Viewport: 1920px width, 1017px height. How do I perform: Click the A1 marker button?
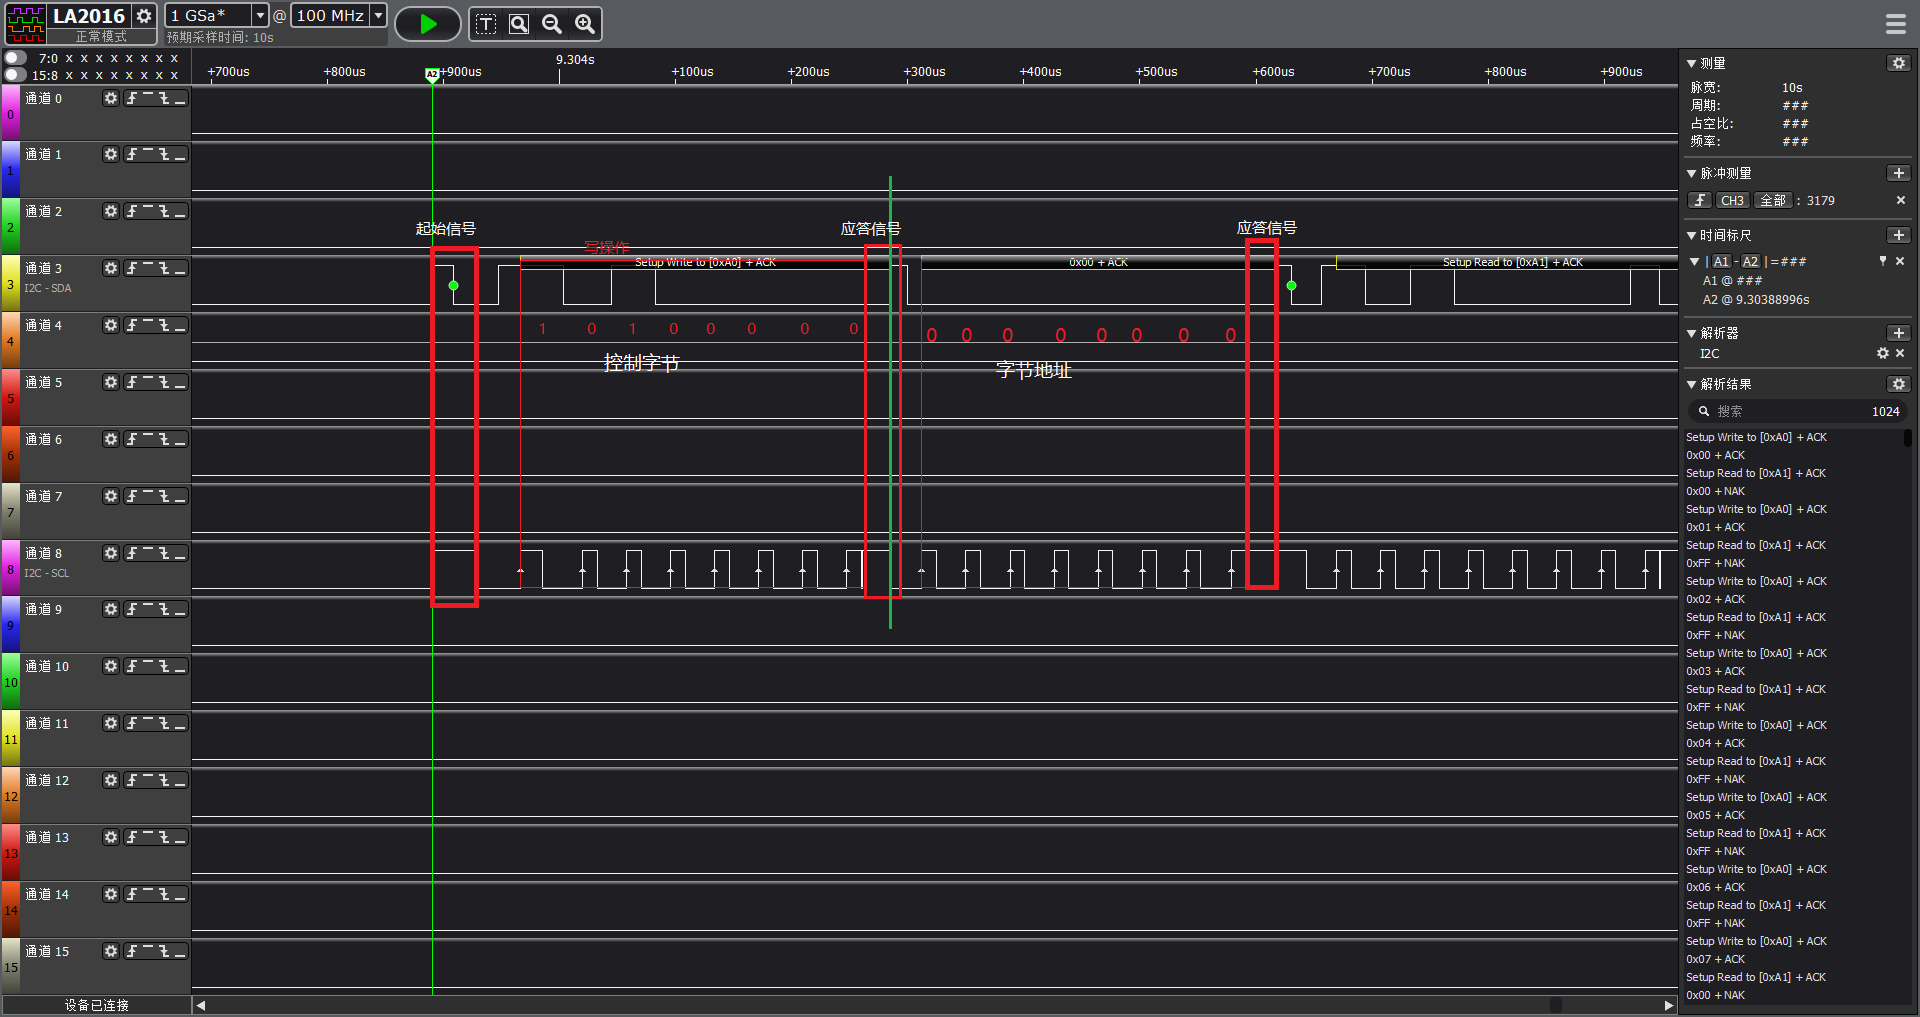point(1721,261)
